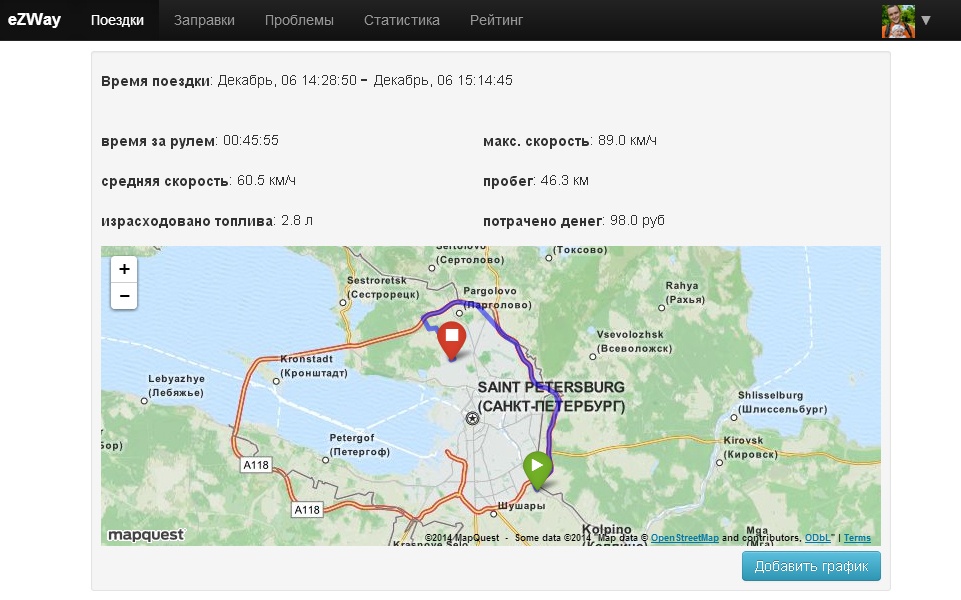The height and width of the screenshot is (600, 961).
Task: Zoom in the map with plus button
Action: tap(124, 269)
